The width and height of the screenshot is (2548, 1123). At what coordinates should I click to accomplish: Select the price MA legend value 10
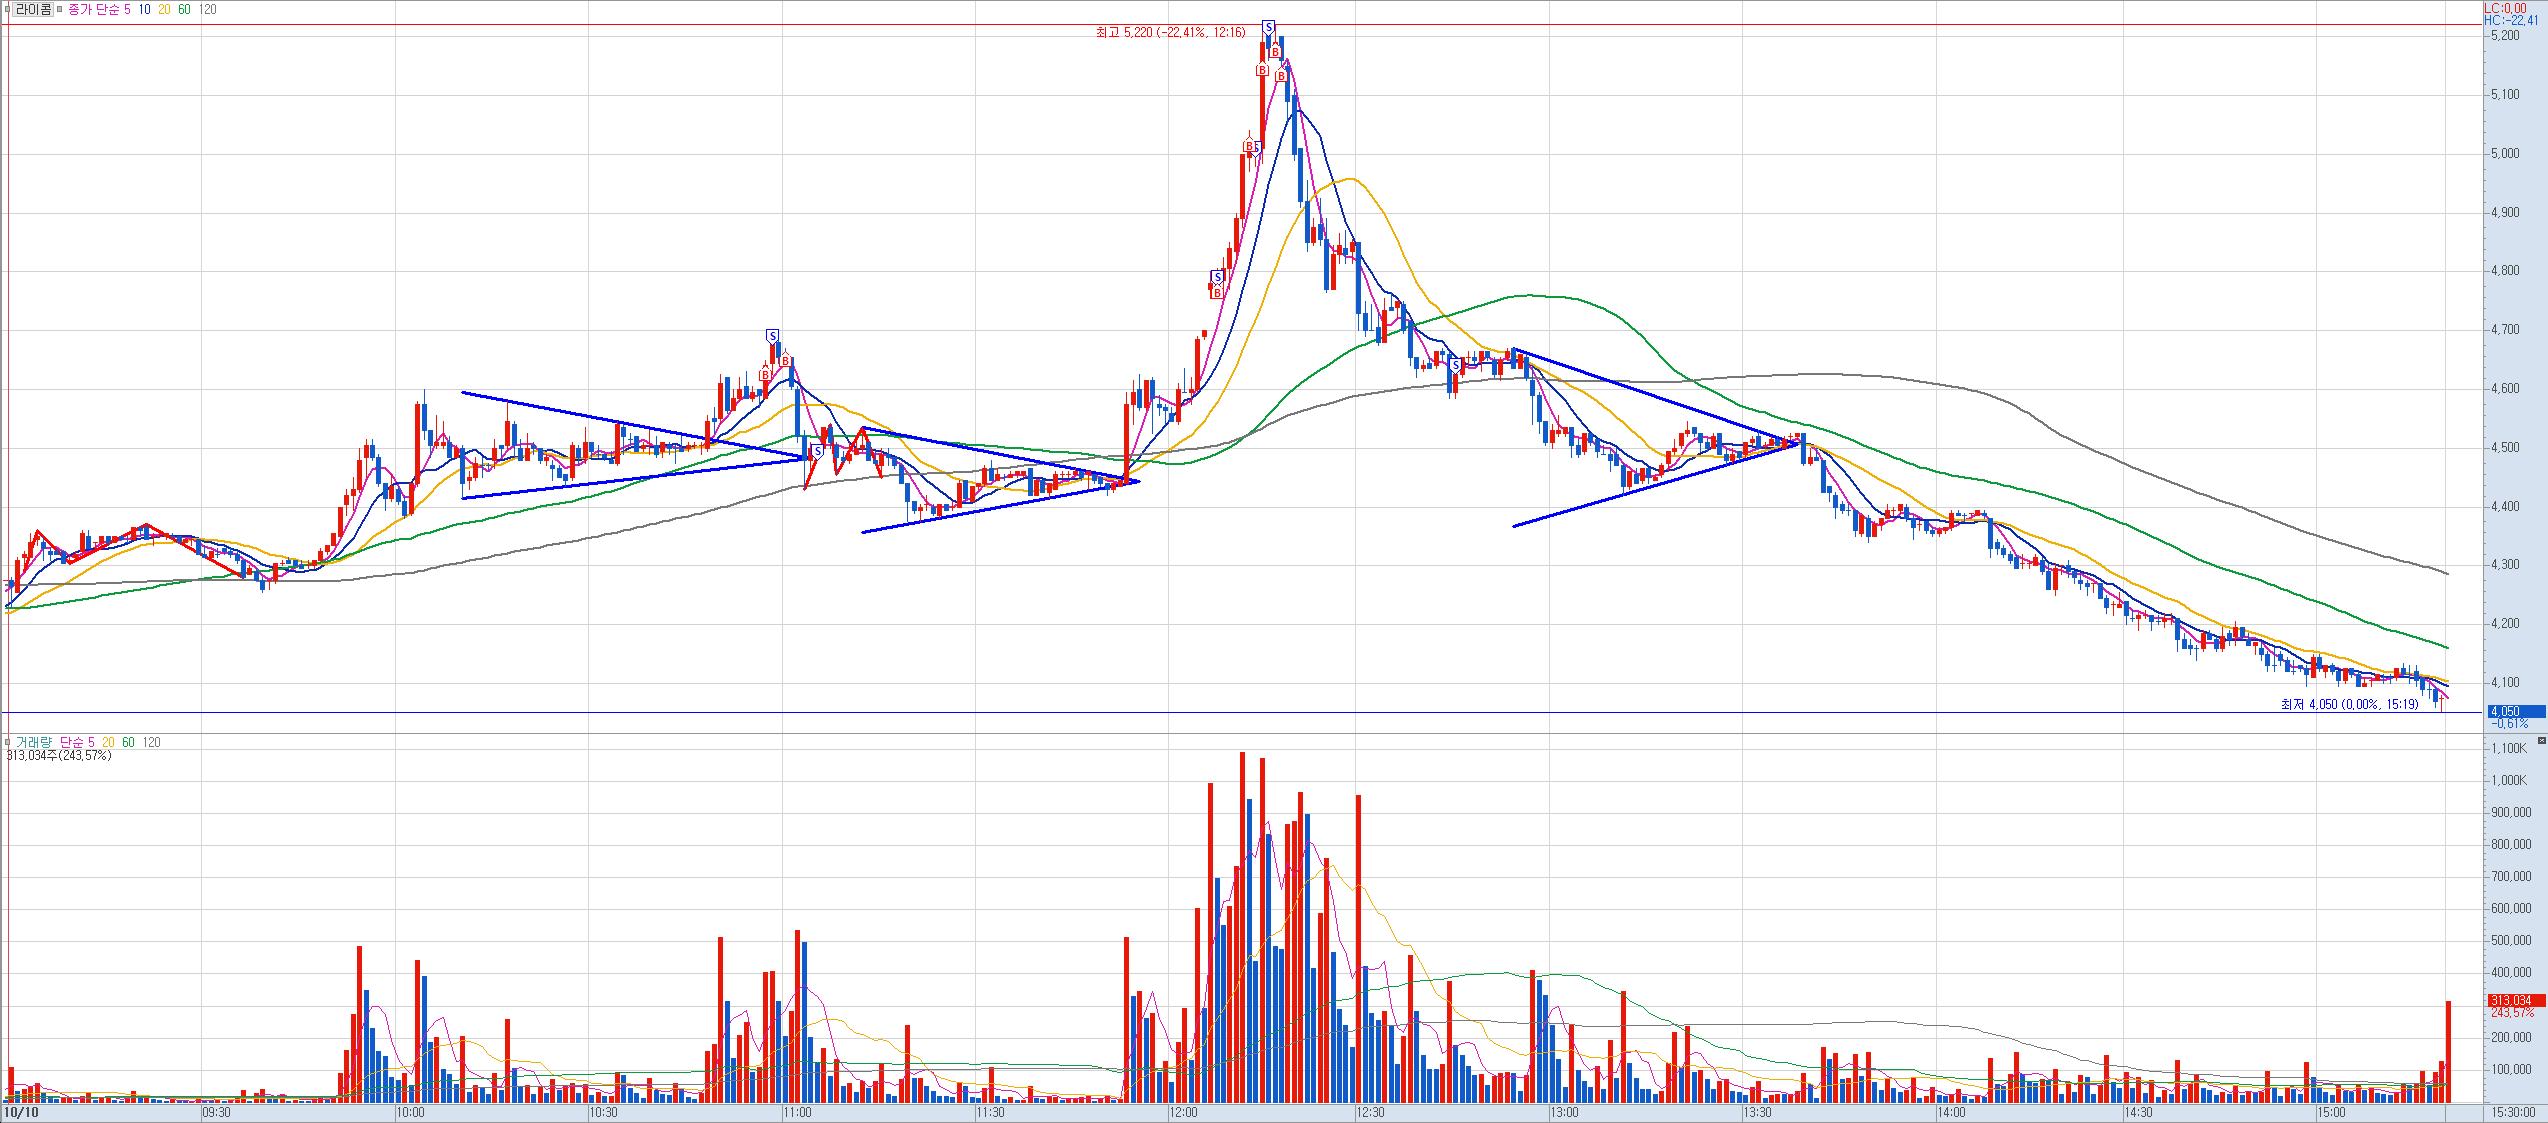coord(145,9)
